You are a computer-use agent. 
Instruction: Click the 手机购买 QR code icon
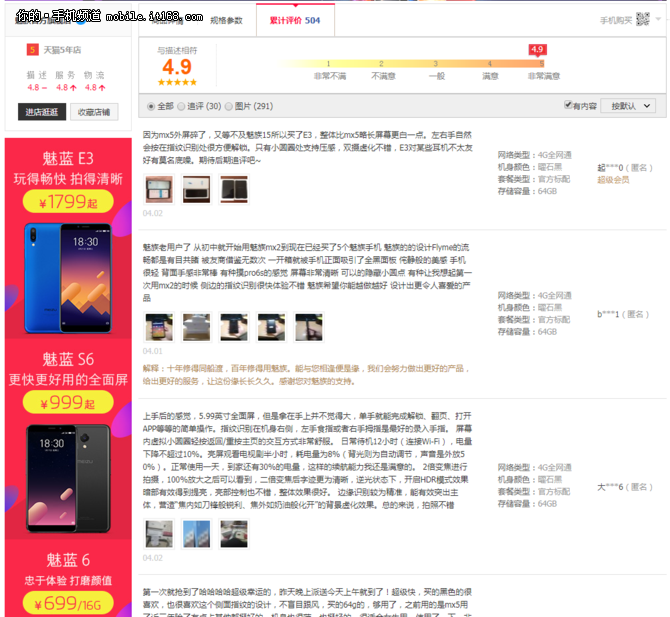coord(643,19)
